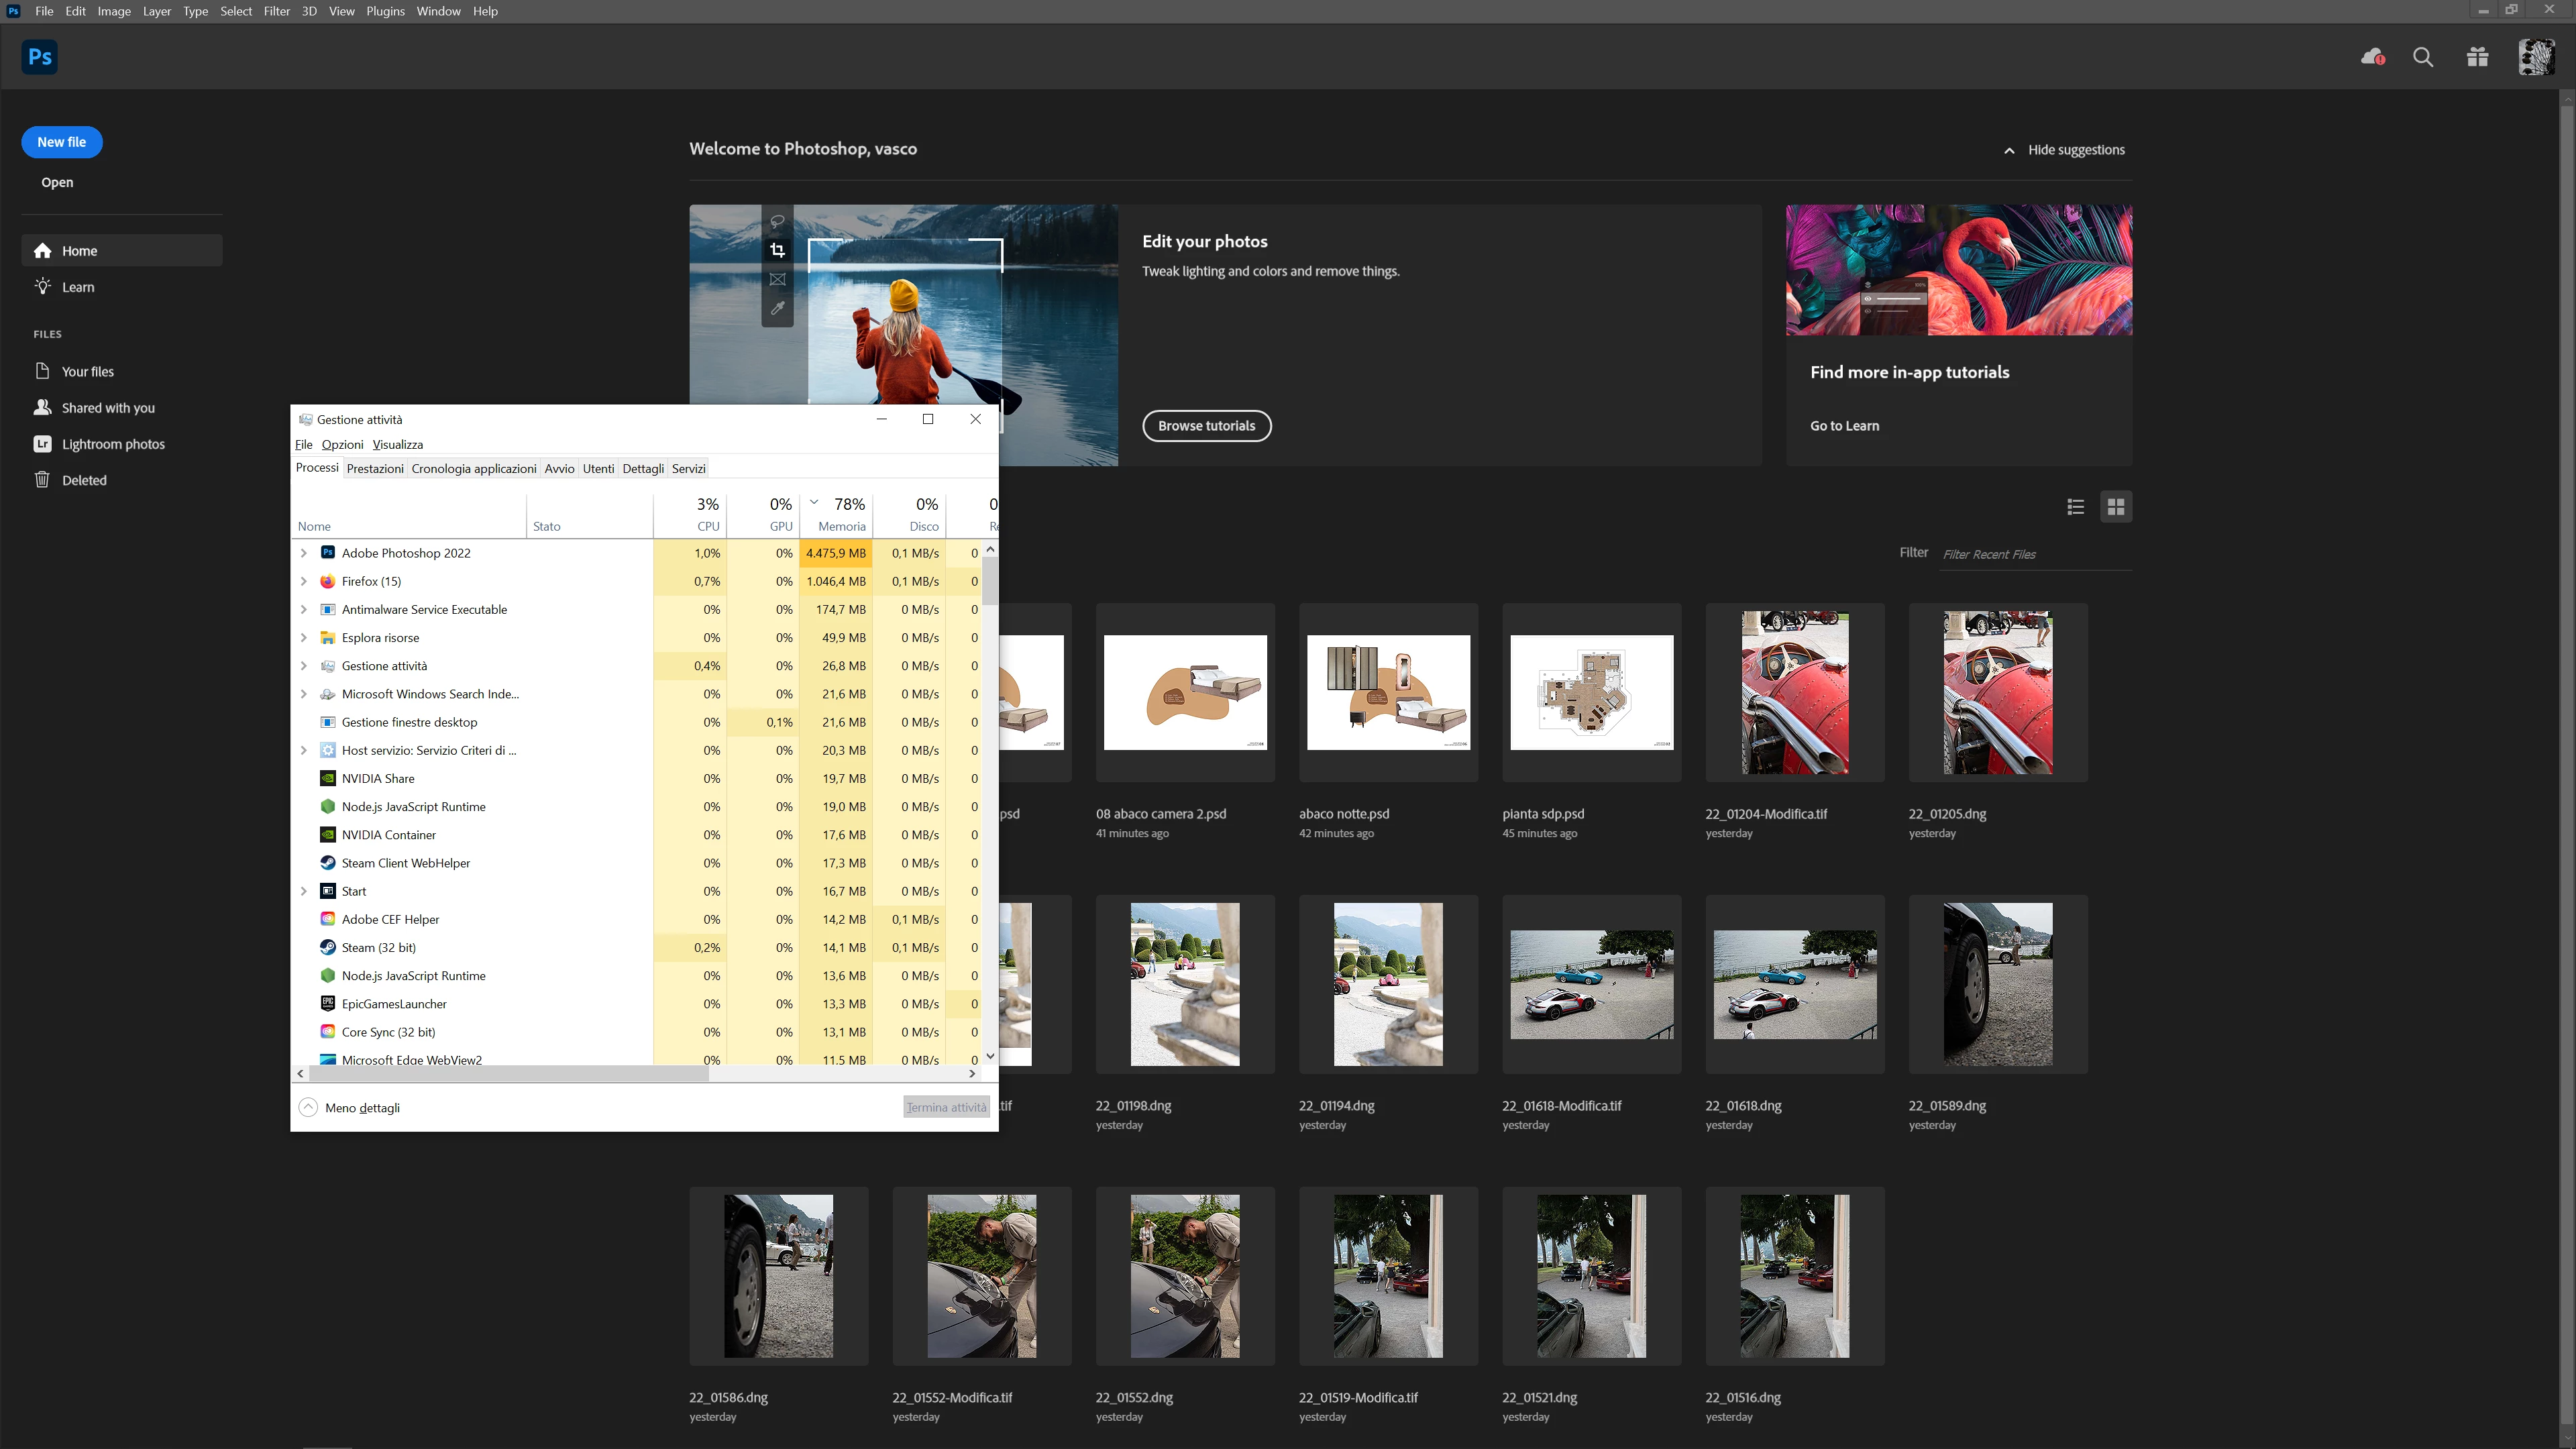The width and height of the screenshot is (2576, 1449).
Task: Expand Antimalware Service Executable row
Action: [x=304, y=609]
